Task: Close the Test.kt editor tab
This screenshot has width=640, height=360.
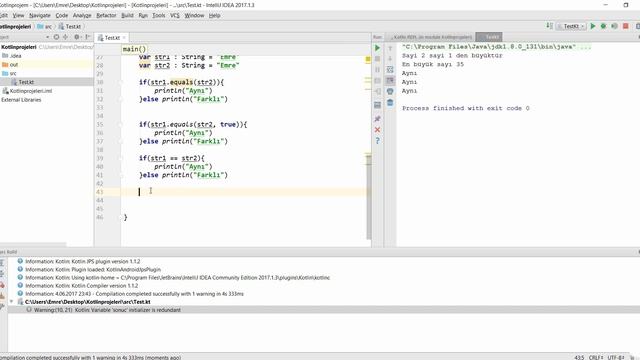Action: 124,38
